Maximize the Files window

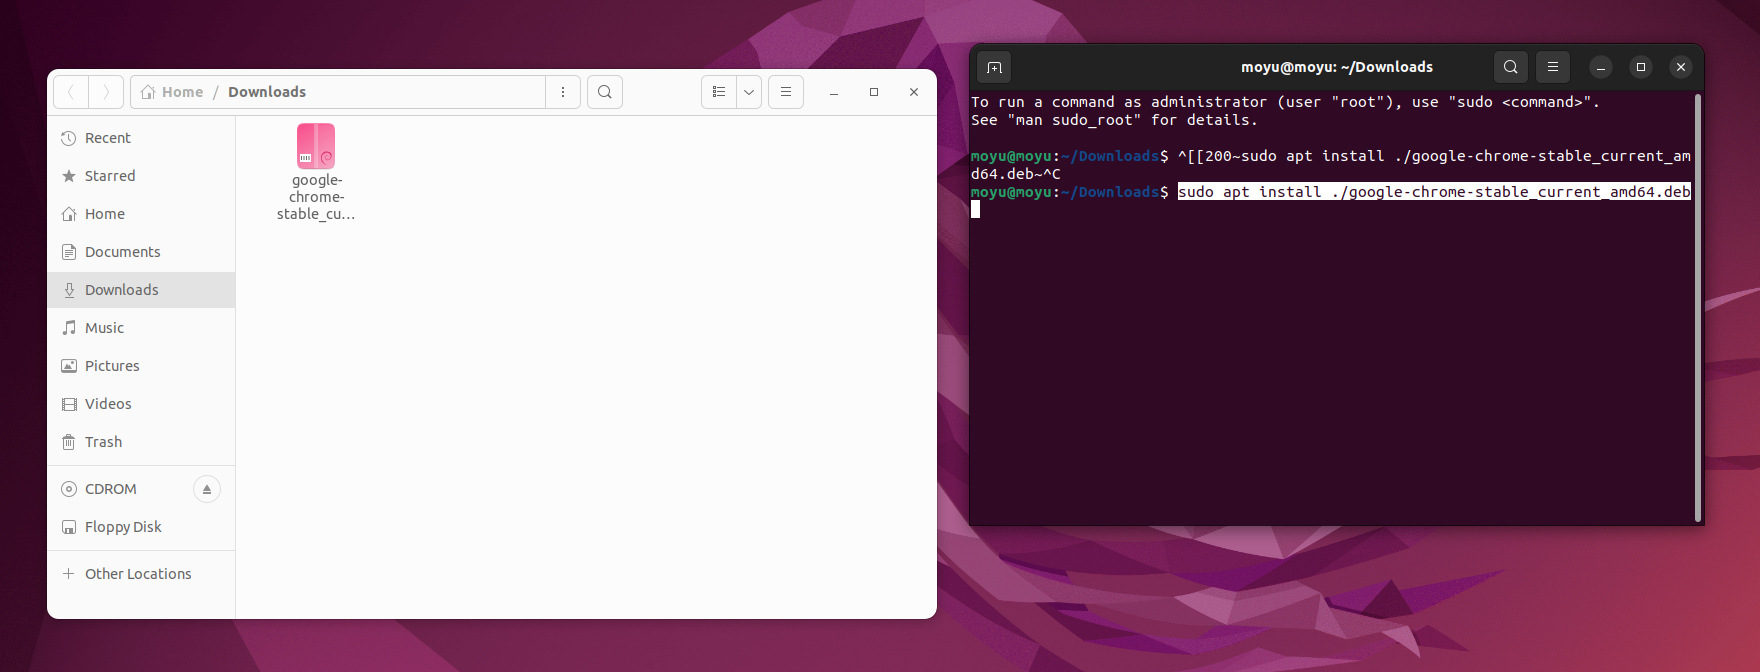(x=874, y=92)
